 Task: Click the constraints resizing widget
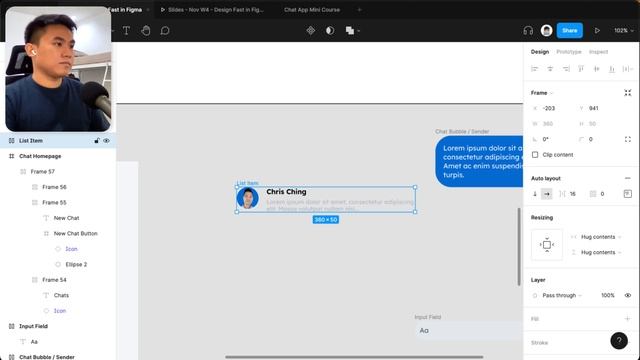point(547,245)
